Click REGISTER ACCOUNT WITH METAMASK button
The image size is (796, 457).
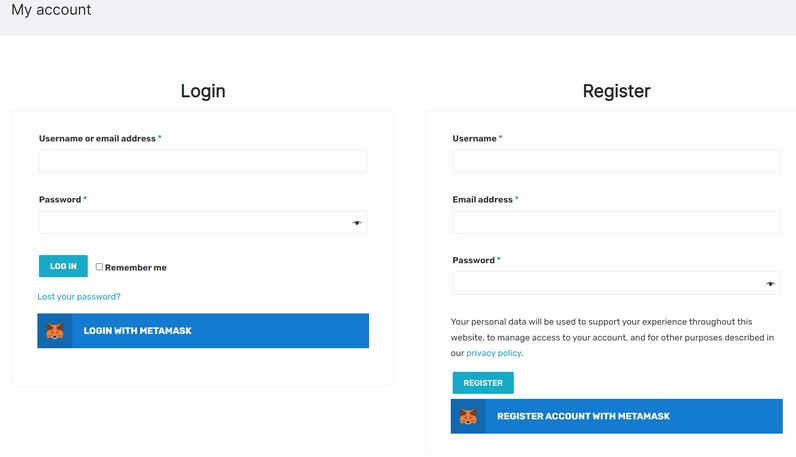pyautogui.click(x=617, y=416)
